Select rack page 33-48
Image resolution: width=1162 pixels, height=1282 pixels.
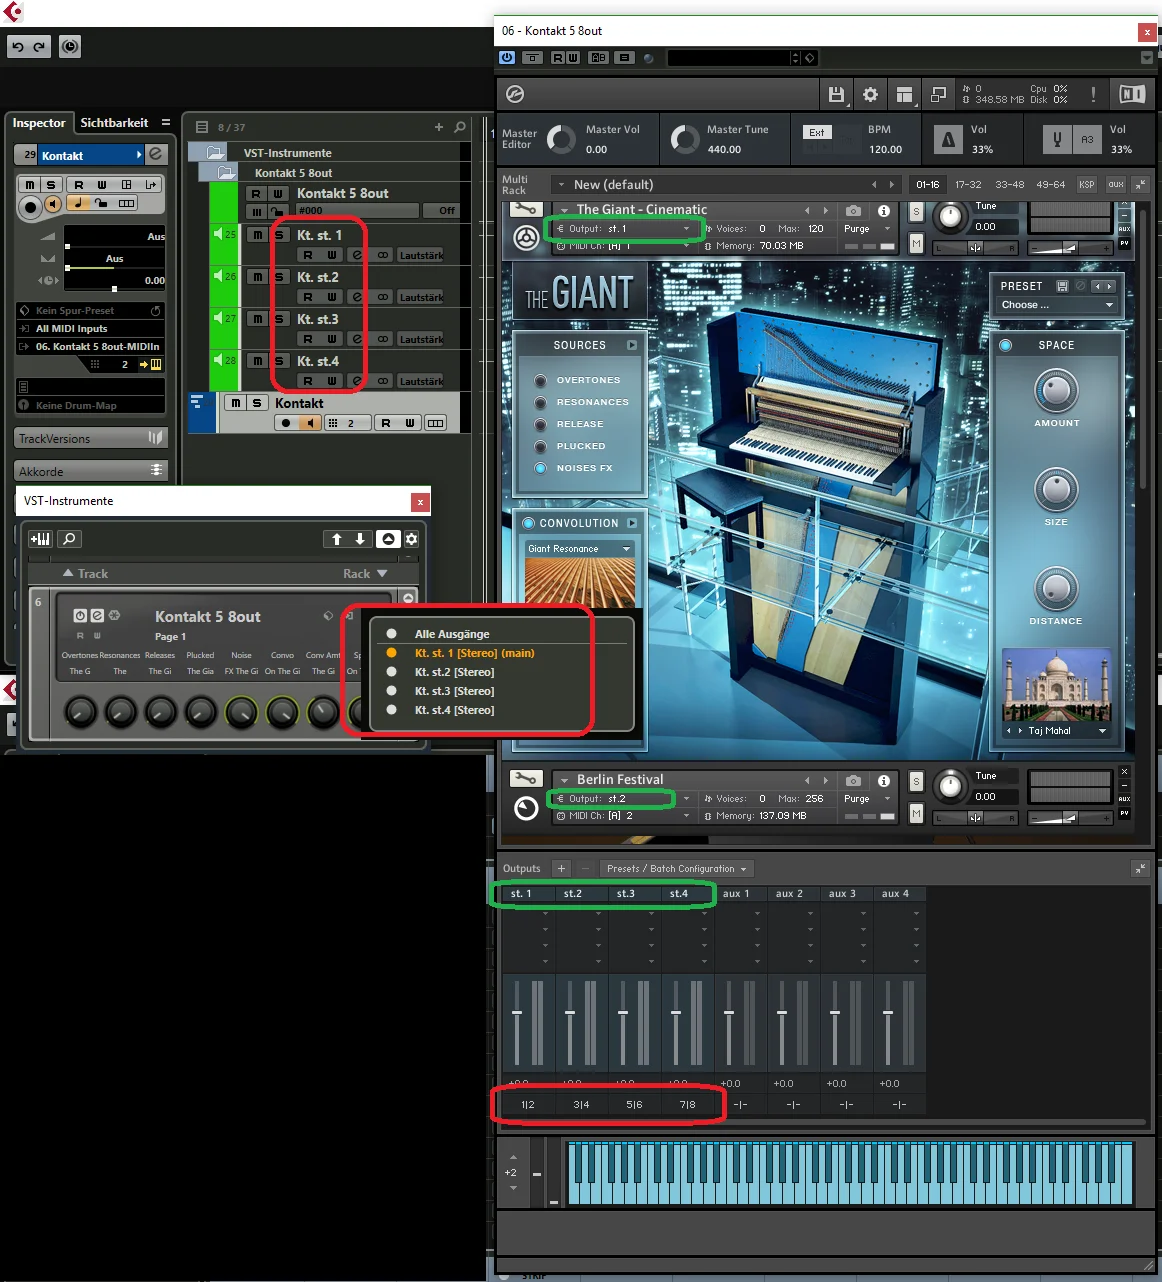(1009, 185)
